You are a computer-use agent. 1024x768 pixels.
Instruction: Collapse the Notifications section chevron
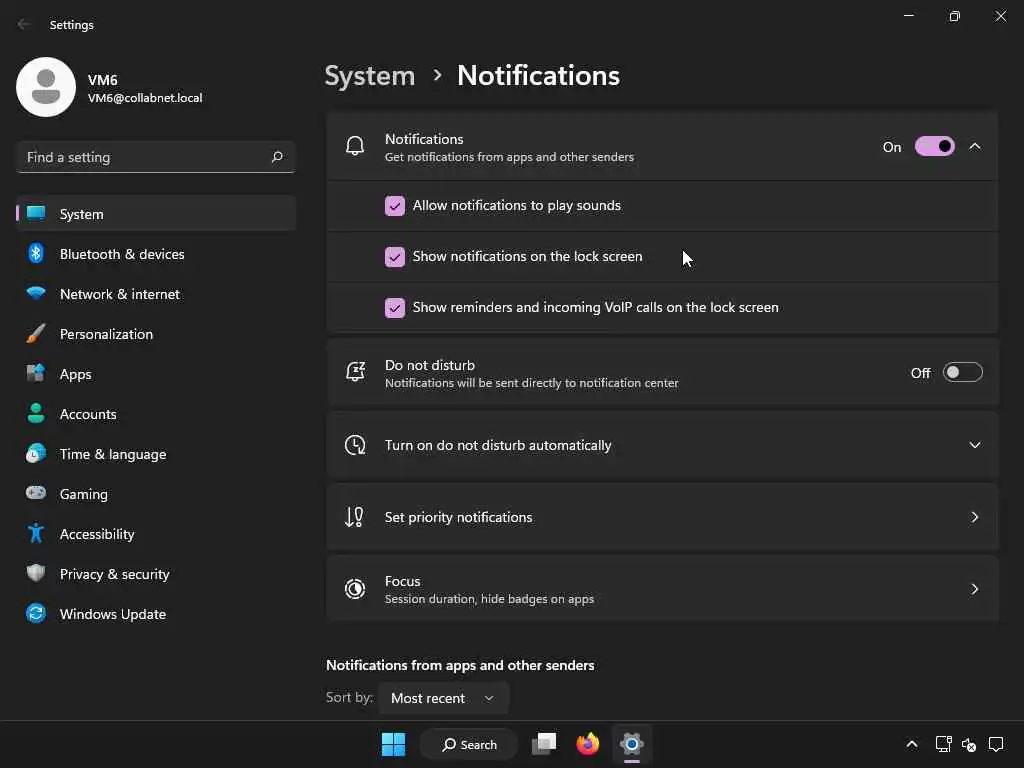(x=975, y=147)
